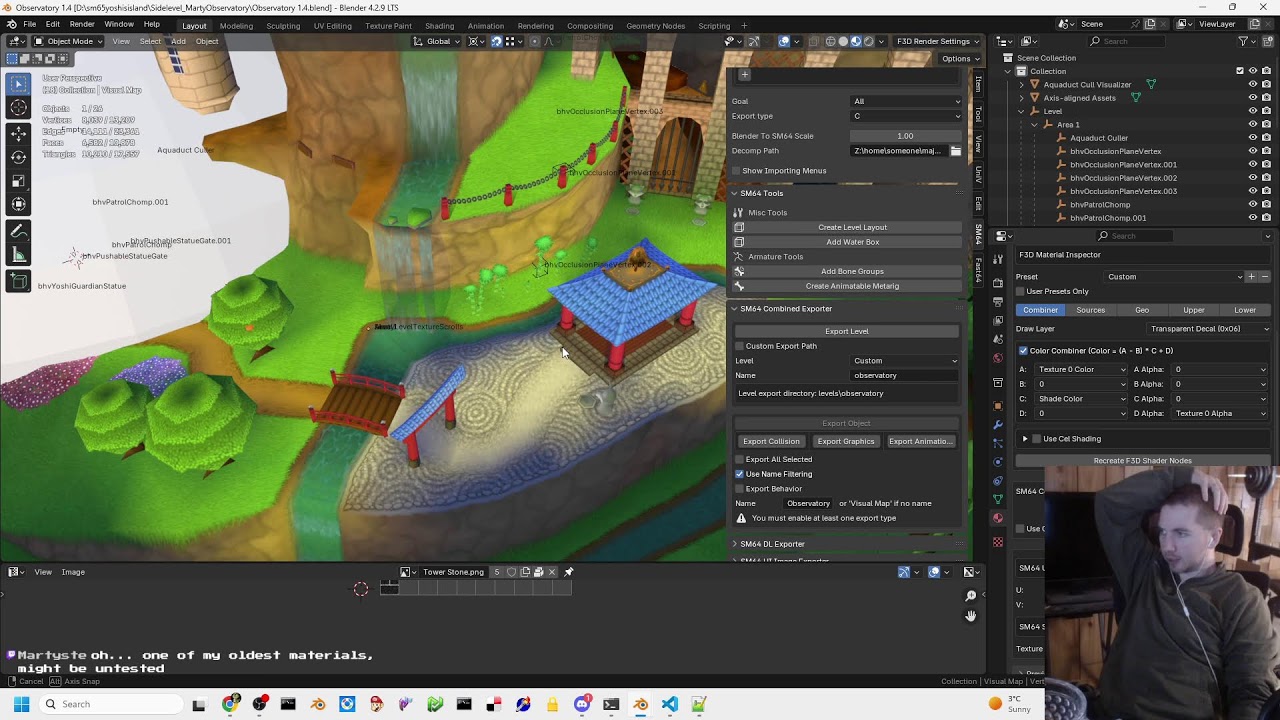Activate the 3D Cursor tool
Viewport: 1280px width, 720px height.
pyautogui.click(x=18, y=108)
